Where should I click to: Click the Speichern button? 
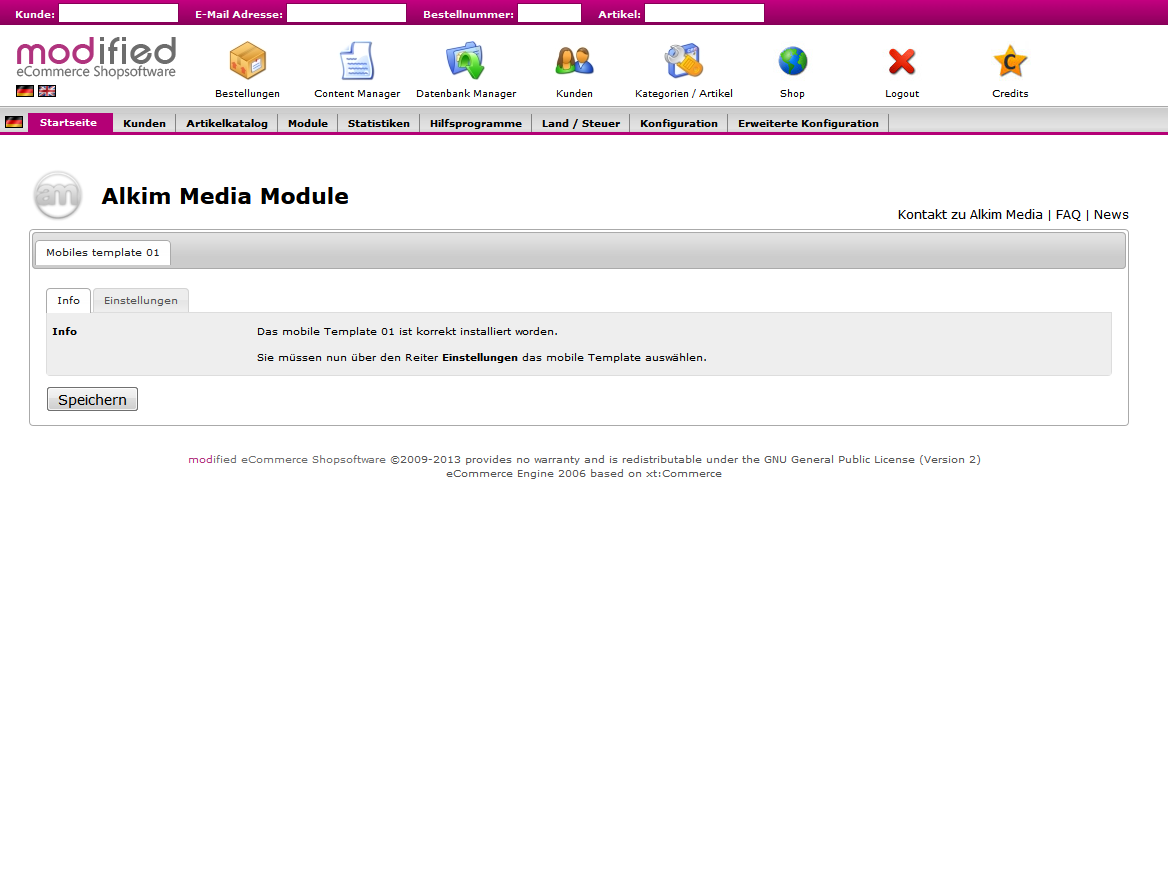pos(92,399)
